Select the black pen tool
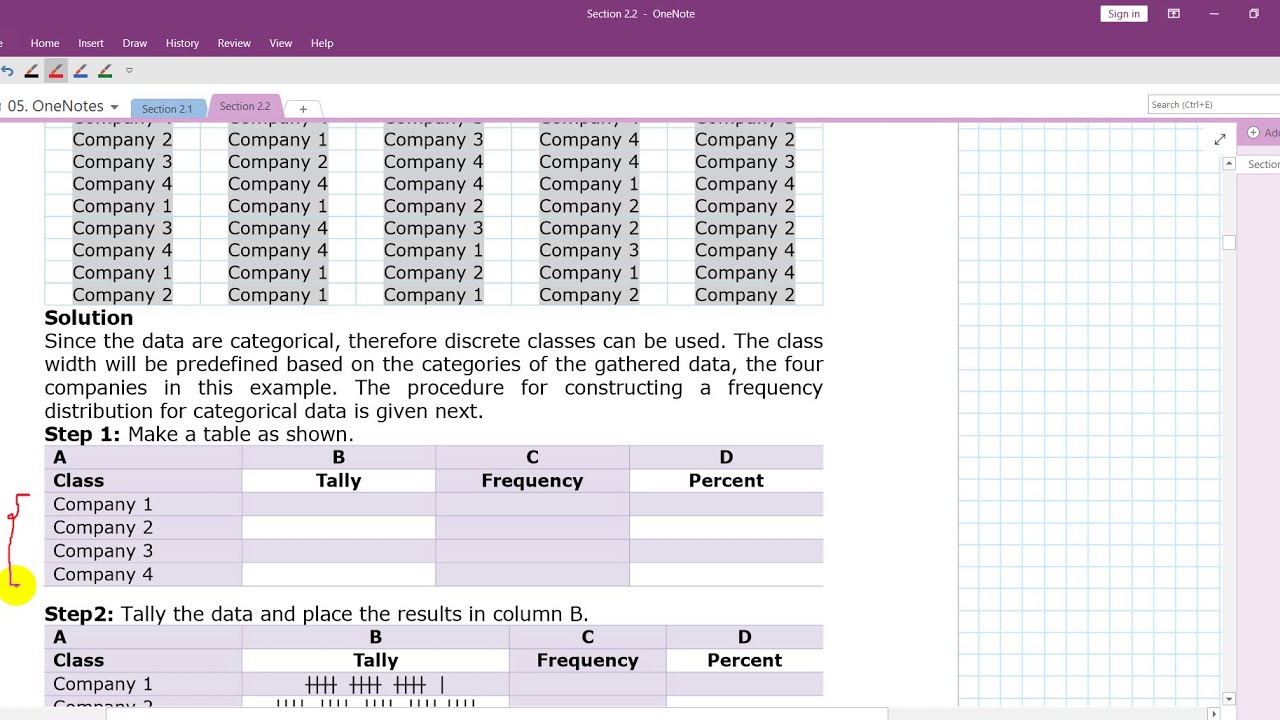Image resolution: width=1280 pixels, height=720 pixels. [x=32, y=71]
